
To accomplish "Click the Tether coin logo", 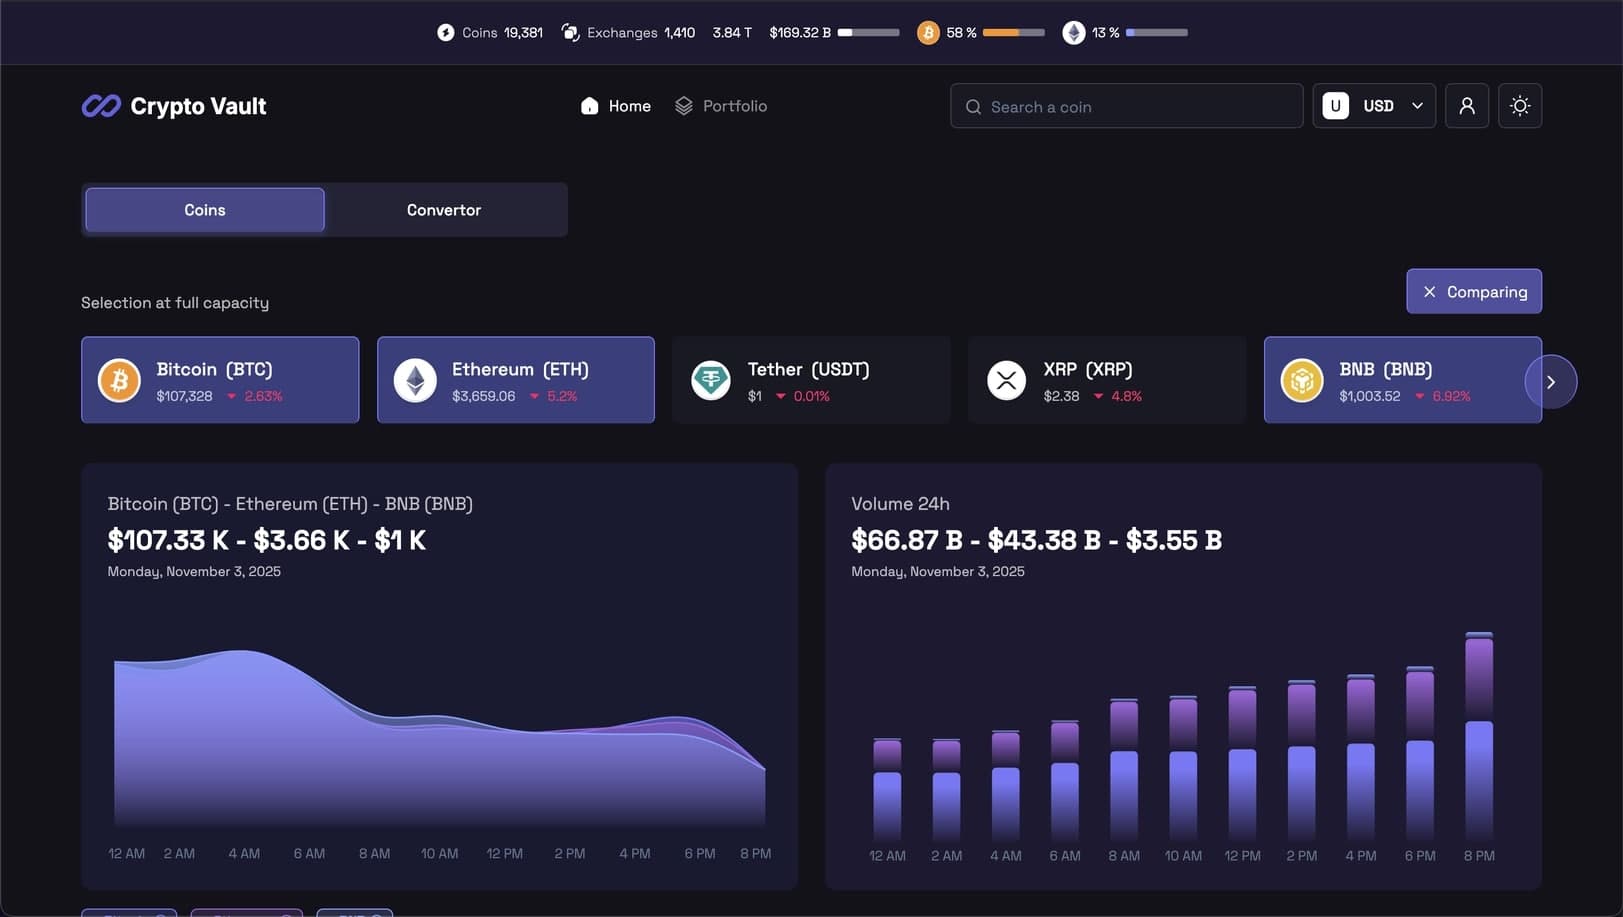I will [710, 380].
